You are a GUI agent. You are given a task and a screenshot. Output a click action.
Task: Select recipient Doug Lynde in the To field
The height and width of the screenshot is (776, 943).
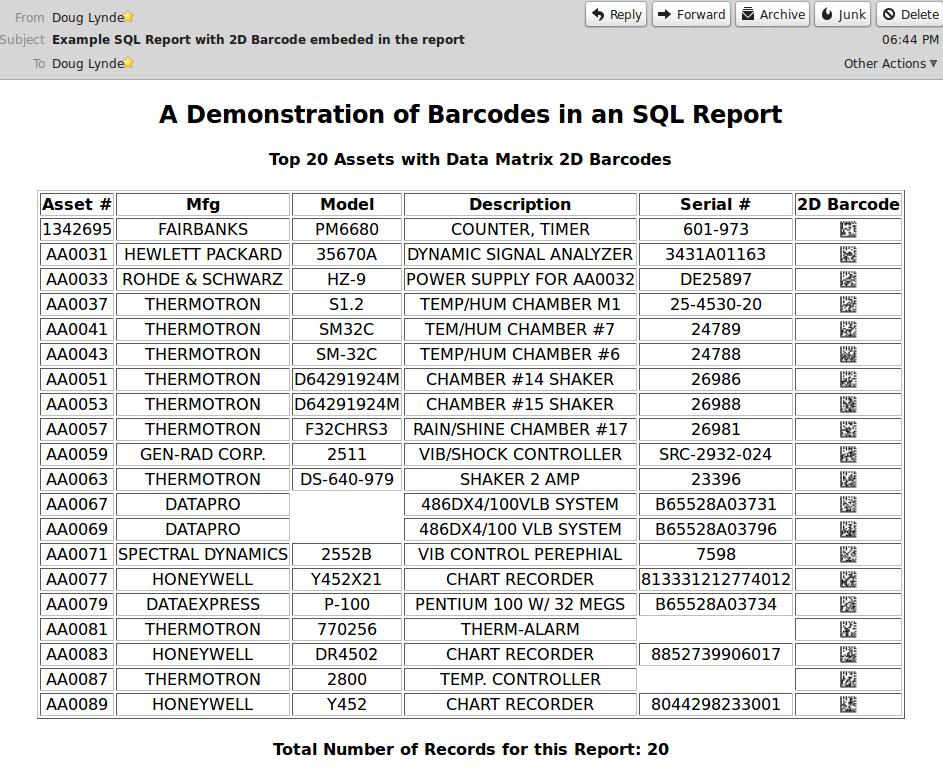click(x=89, y=63)
